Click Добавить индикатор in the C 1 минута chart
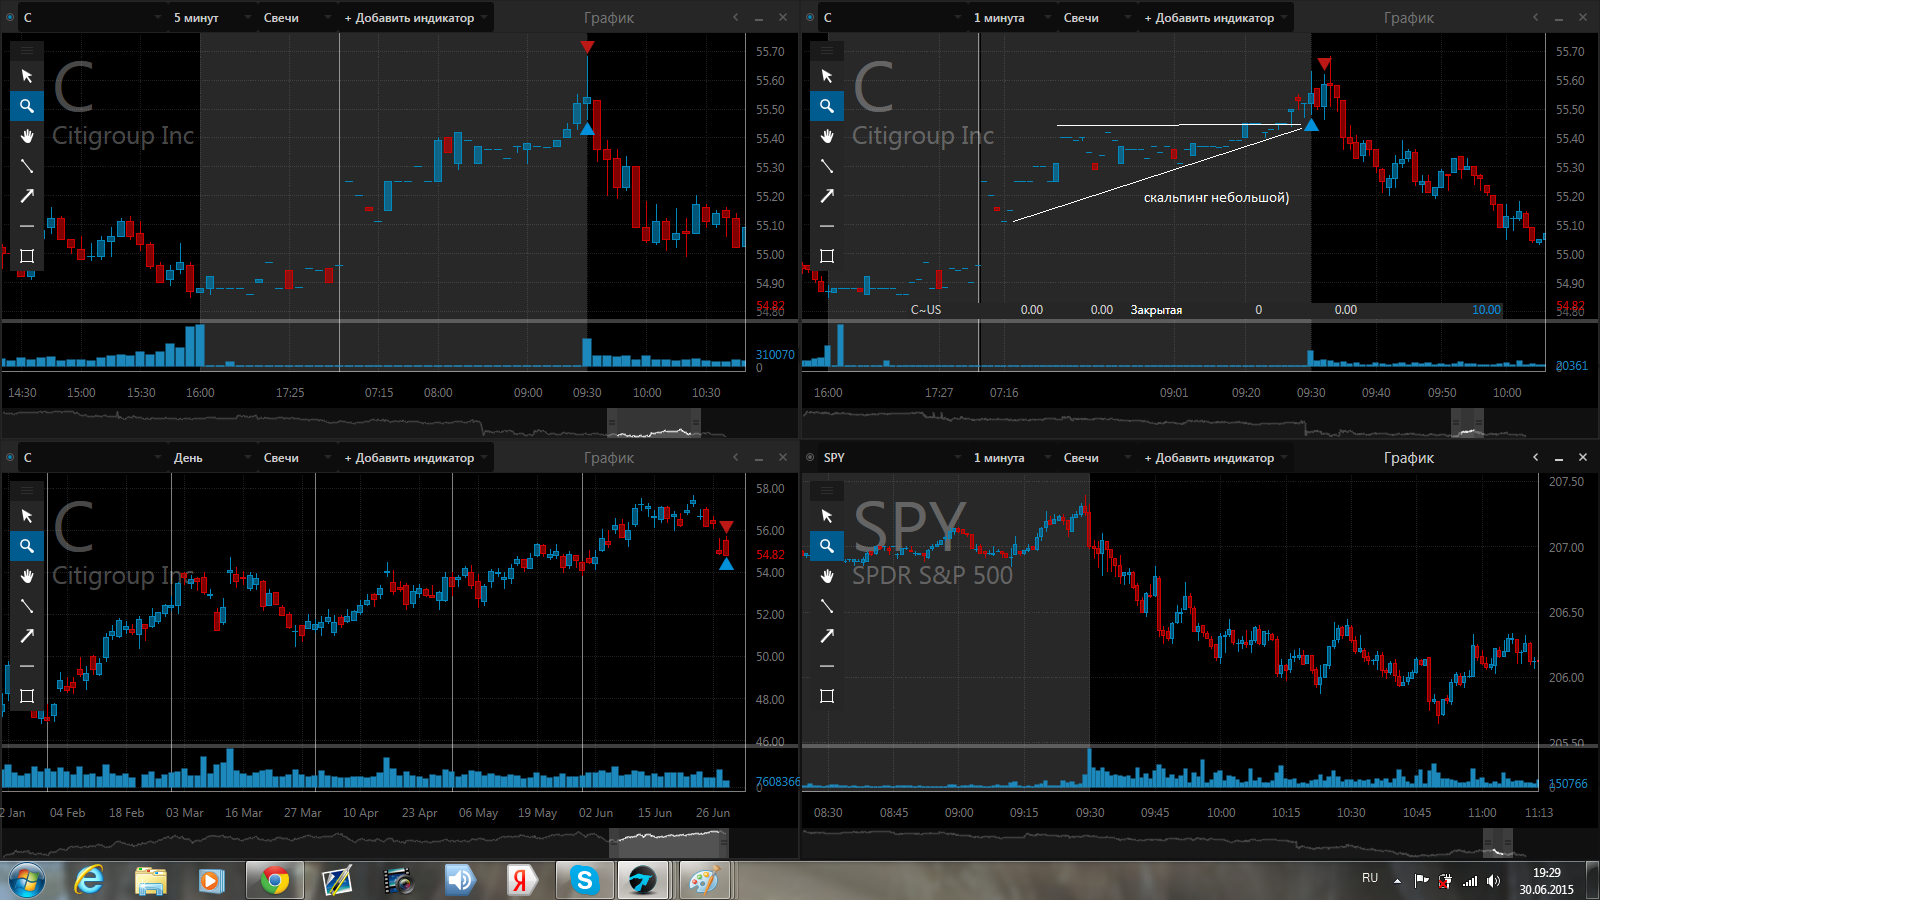The height and width of the screenshot is (911, 1911). (1214, 18)
